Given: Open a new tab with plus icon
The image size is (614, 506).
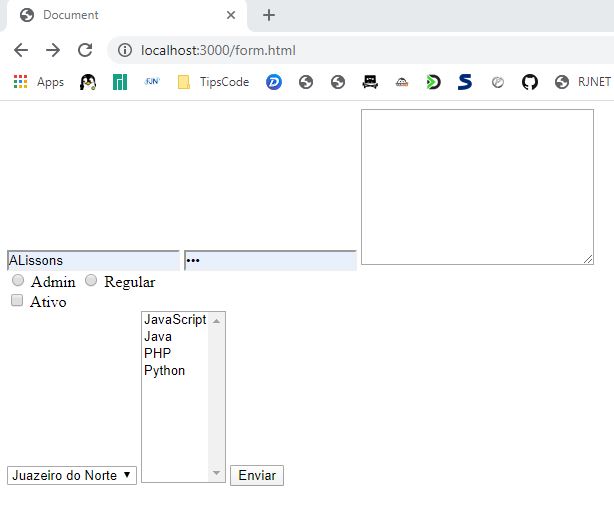Looking at the screenshot, I should click(x=269, y=15).
